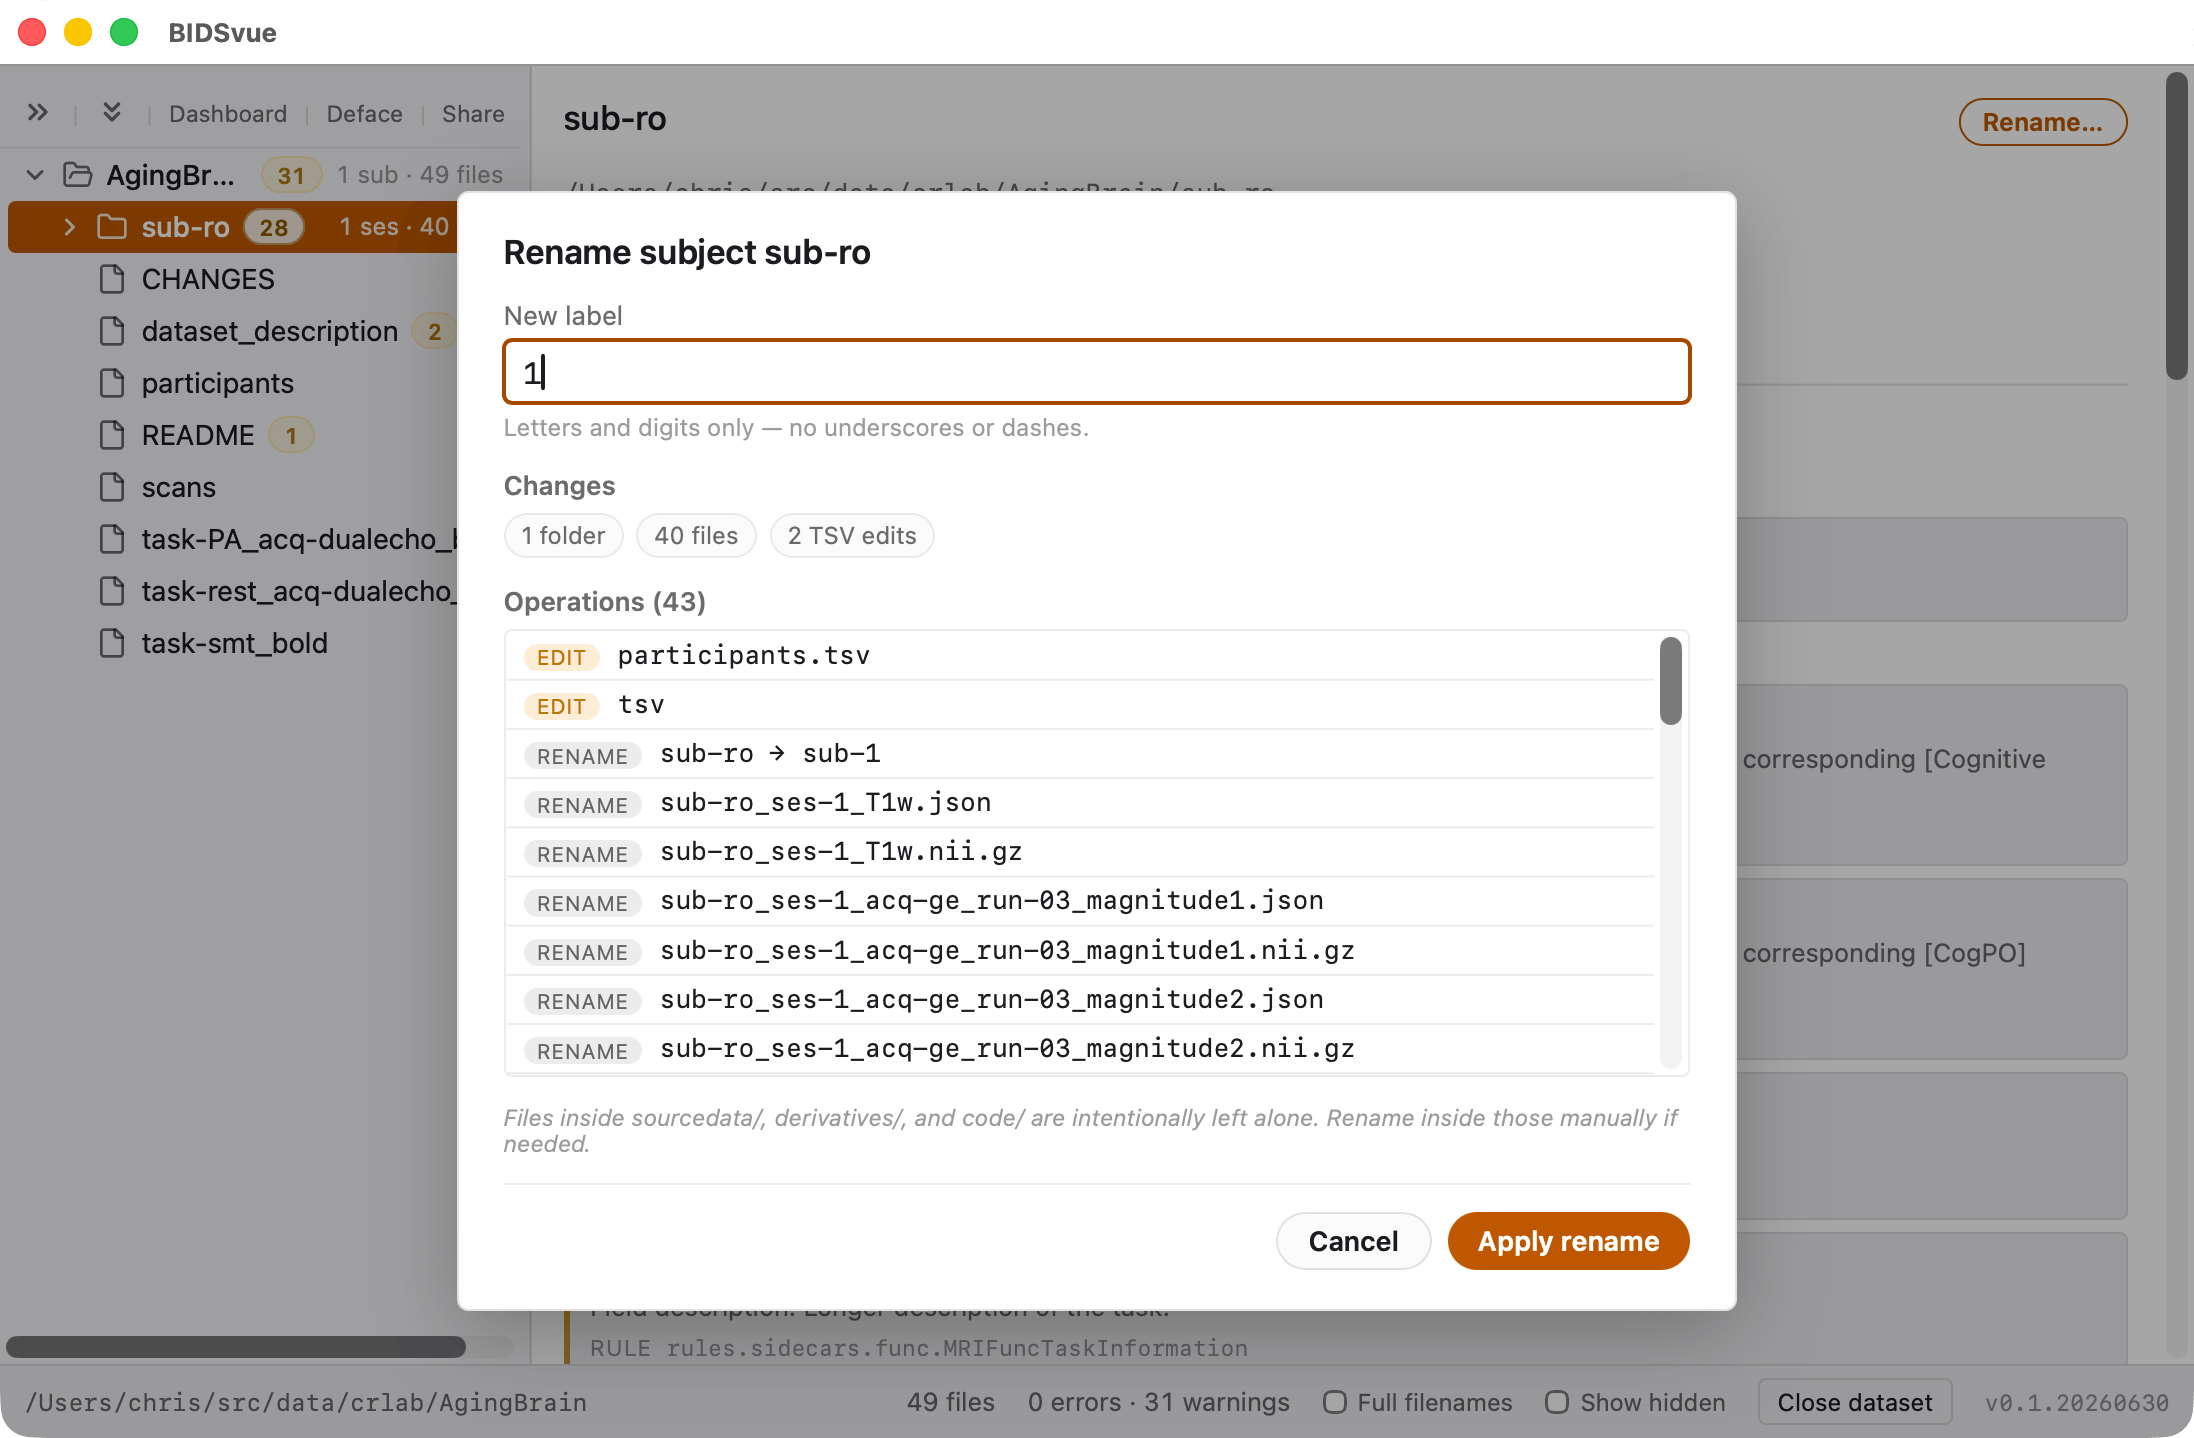Click the 1 folder changes chip
The height and width of the screenshot is (1438, 2194).
coord(563,536)
